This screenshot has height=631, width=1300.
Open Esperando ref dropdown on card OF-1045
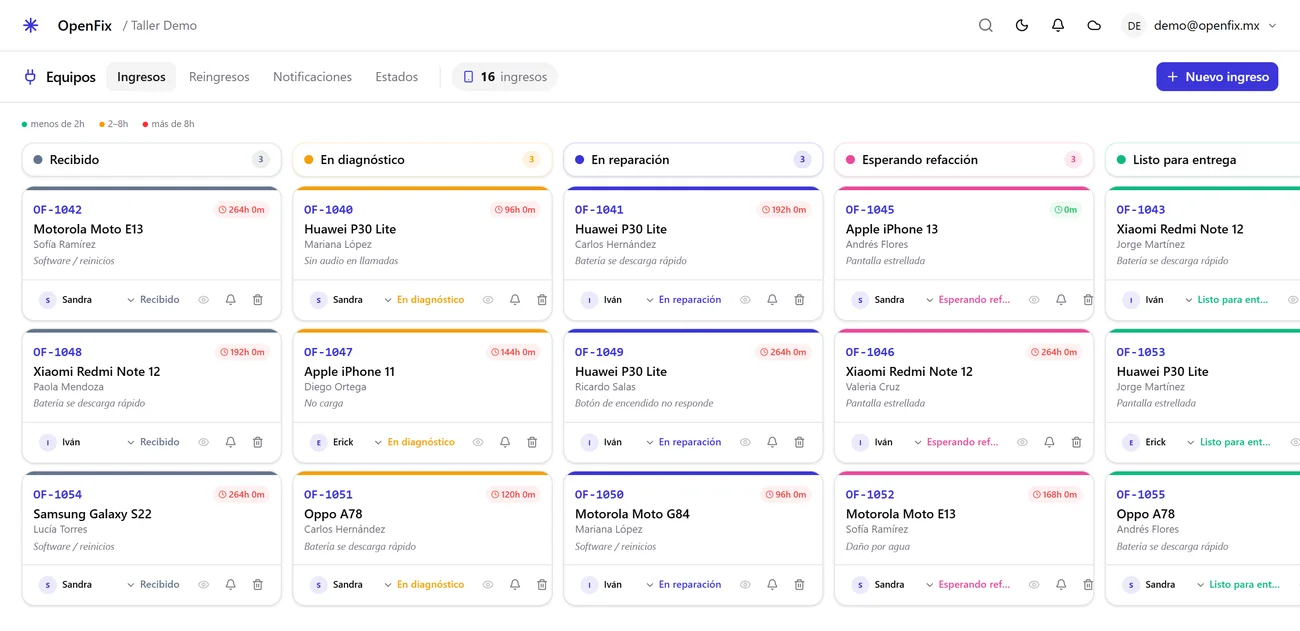[x=968, y=300]
